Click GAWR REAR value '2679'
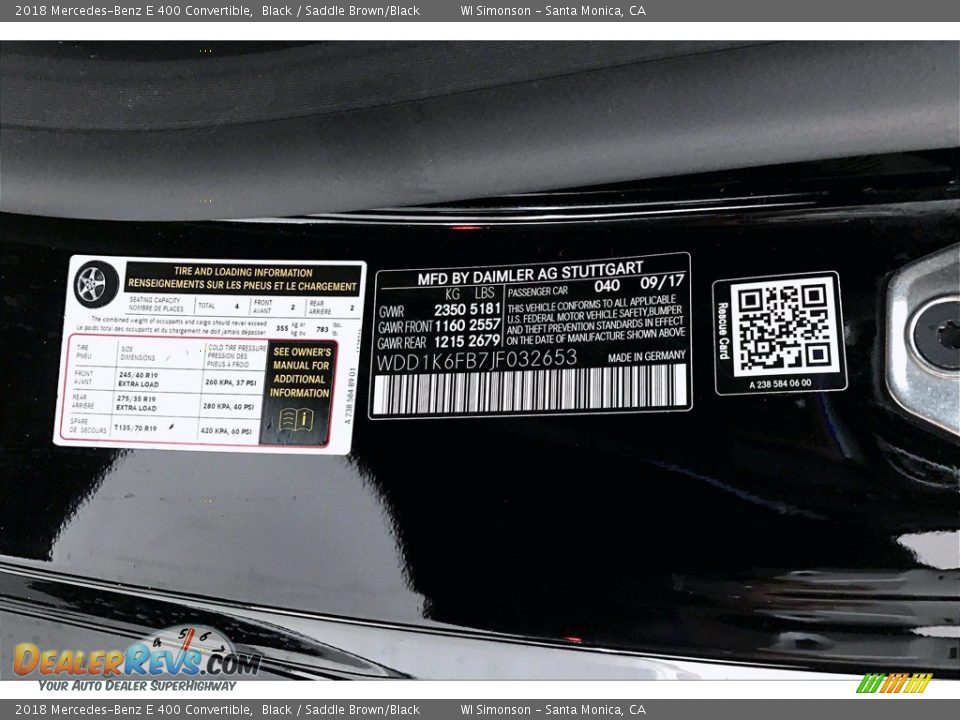 (x=485, y=341)
